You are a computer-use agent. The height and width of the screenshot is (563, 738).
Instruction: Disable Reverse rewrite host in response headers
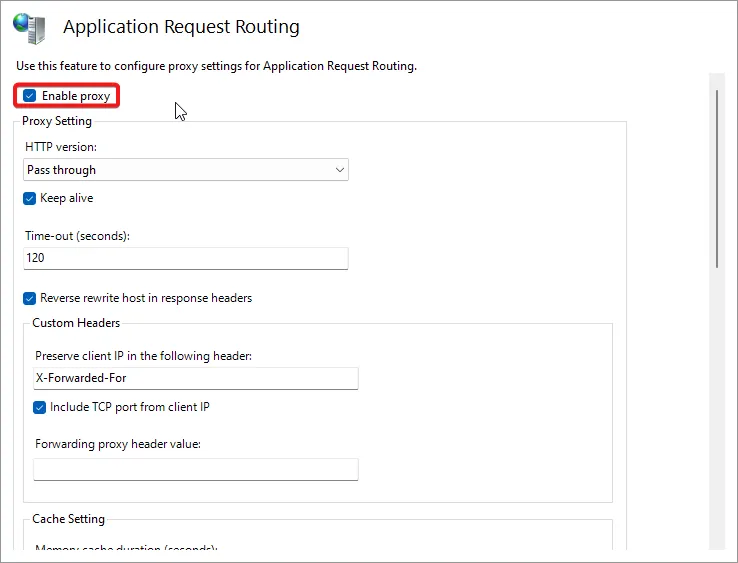(x=30, y=298)
